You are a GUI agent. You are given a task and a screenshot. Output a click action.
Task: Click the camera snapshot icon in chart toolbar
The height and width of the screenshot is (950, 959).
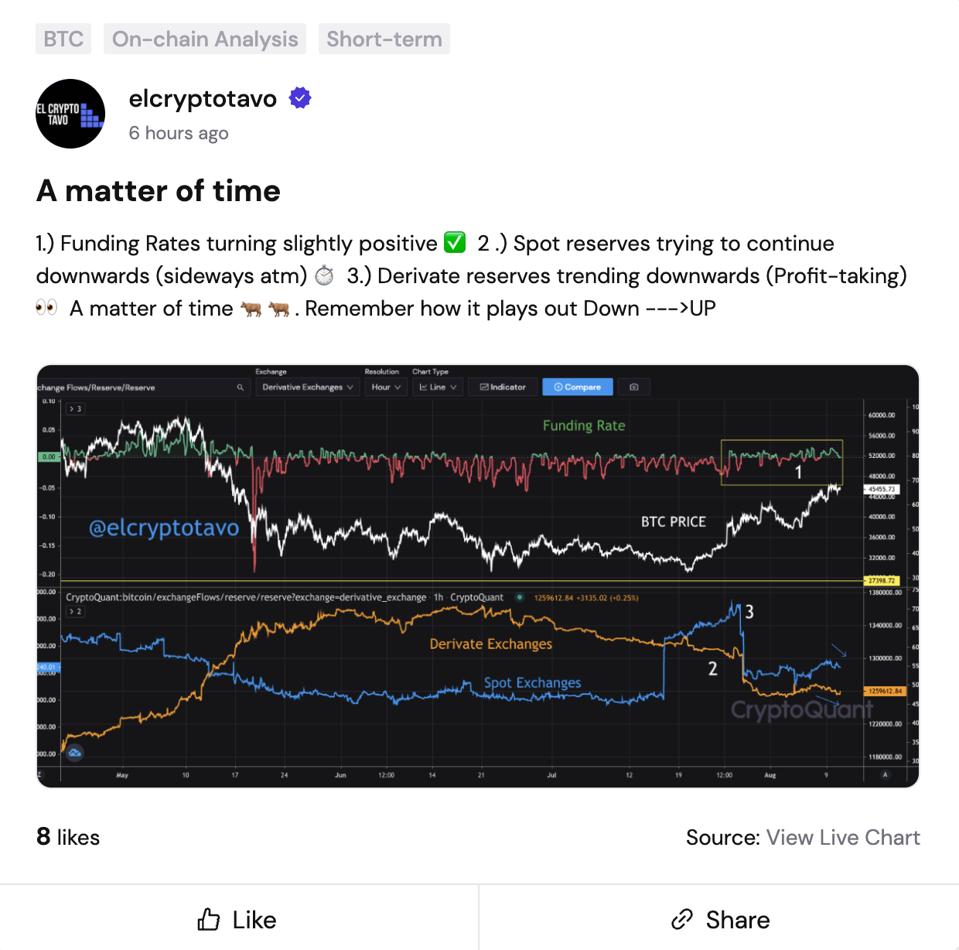click(634, 387)
